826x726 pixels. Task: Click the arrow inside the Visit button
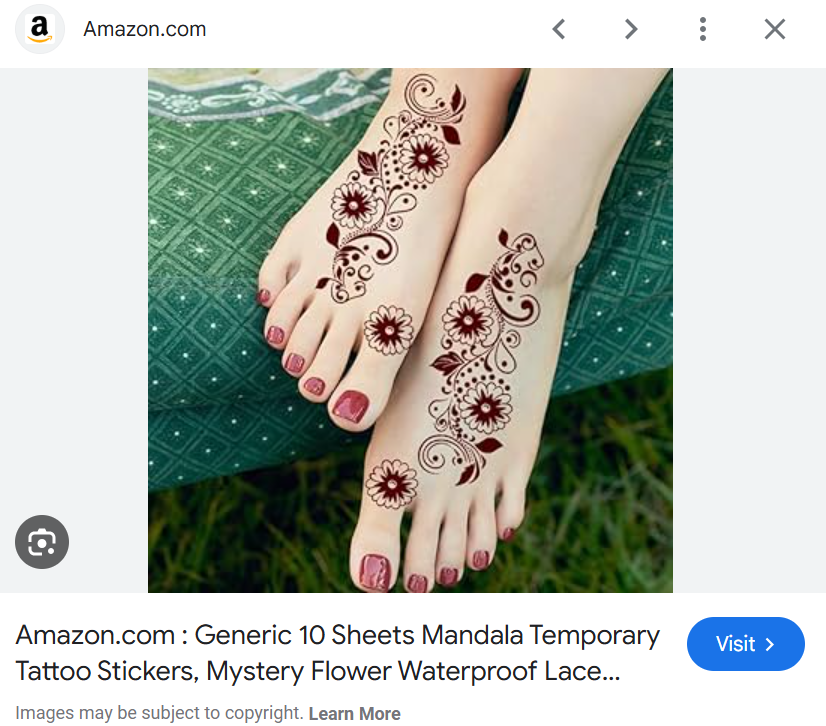point(770,644)
